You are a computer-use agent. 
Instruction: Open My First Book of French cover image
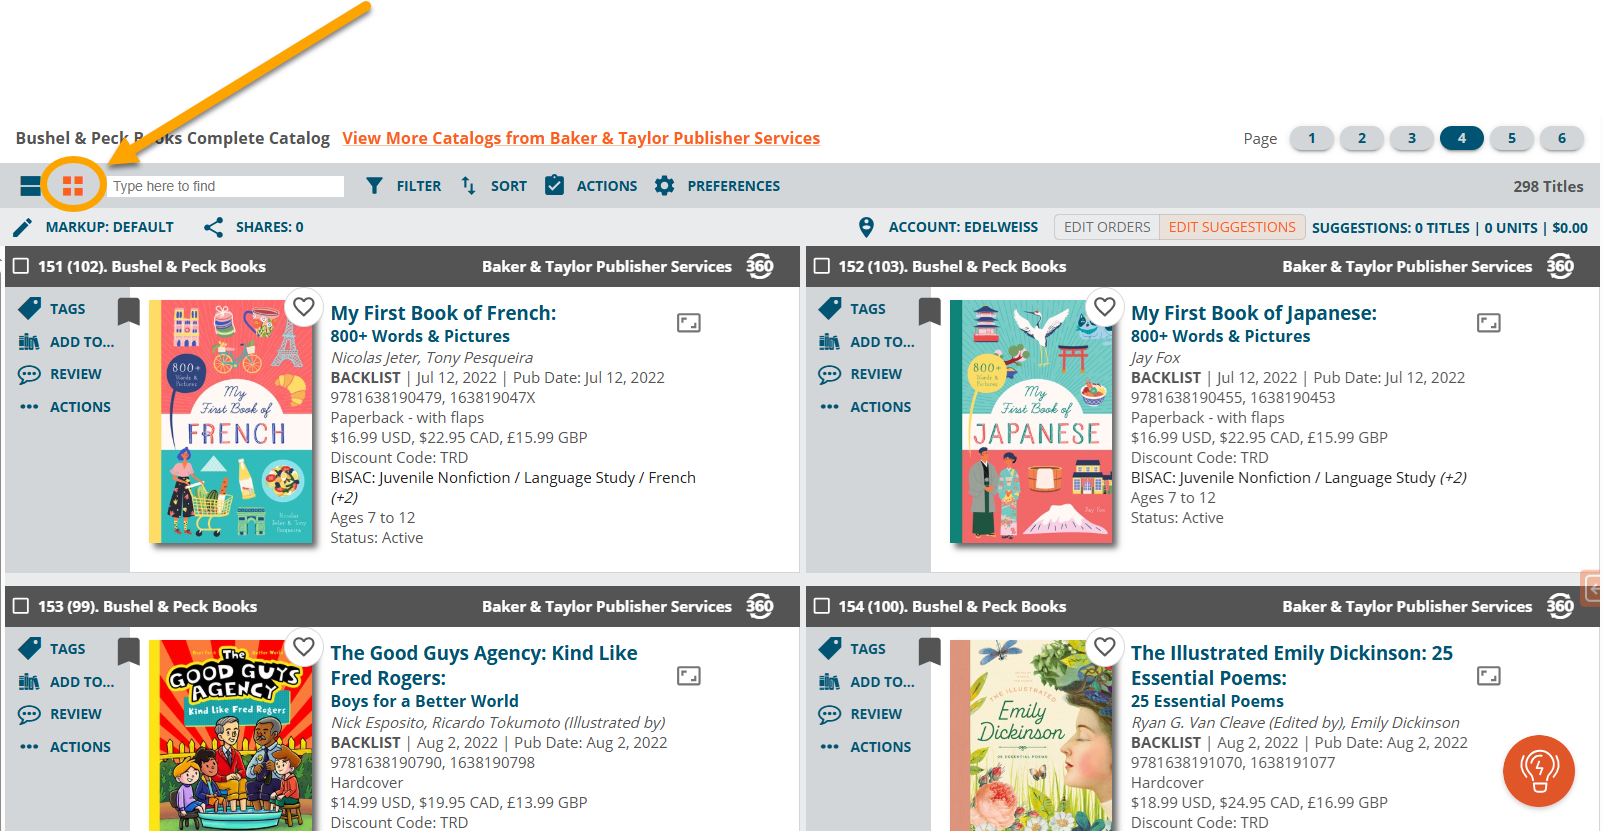click(231, 422)
